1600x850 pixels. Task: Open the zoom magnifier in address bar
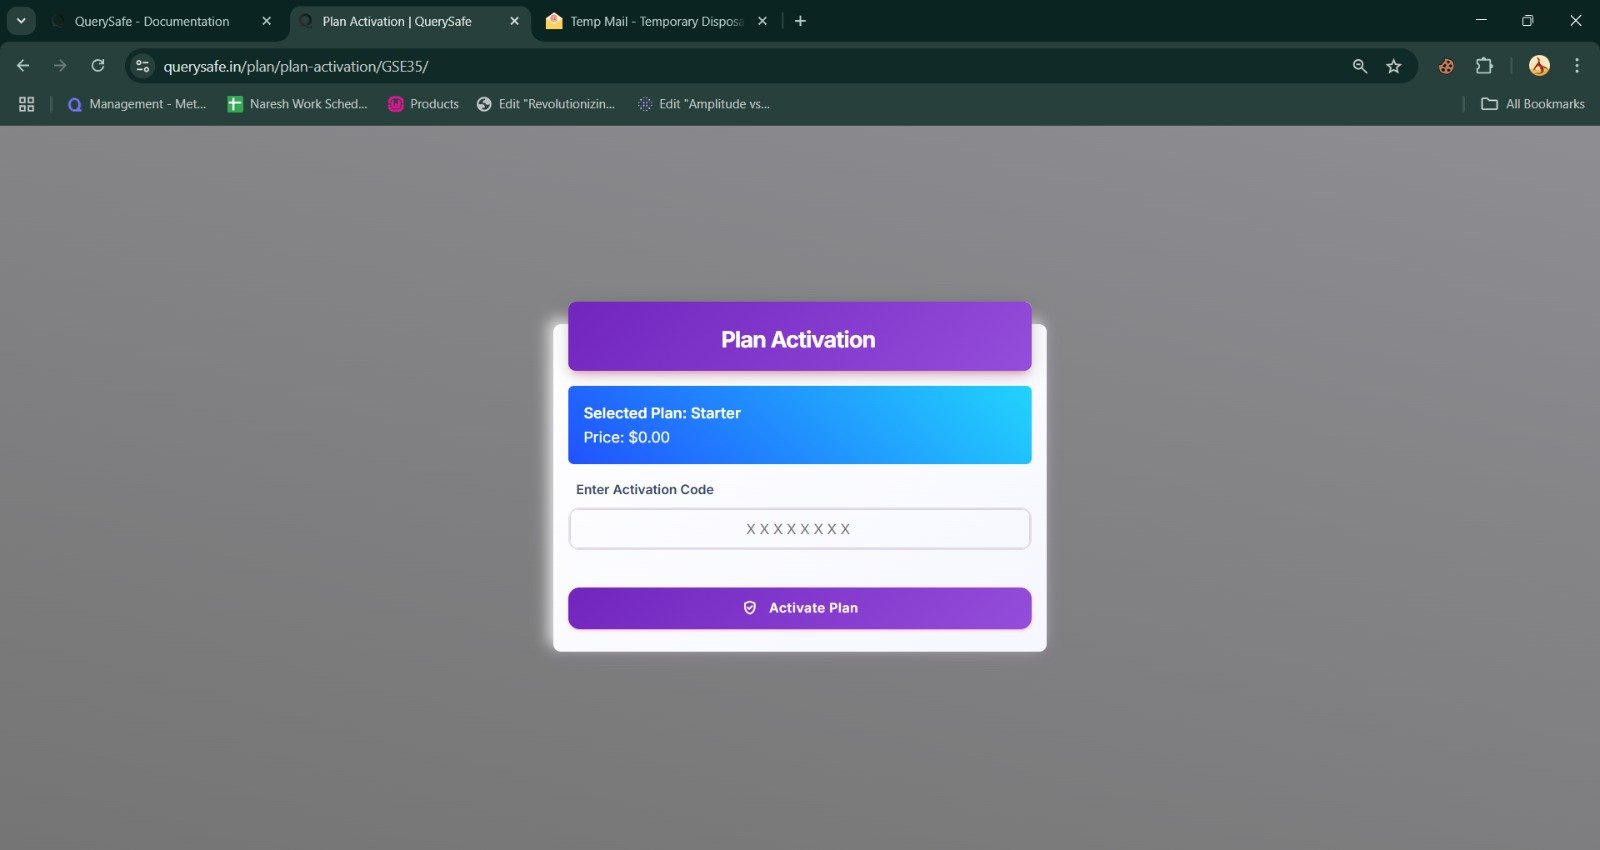(x=1360, y=66)
